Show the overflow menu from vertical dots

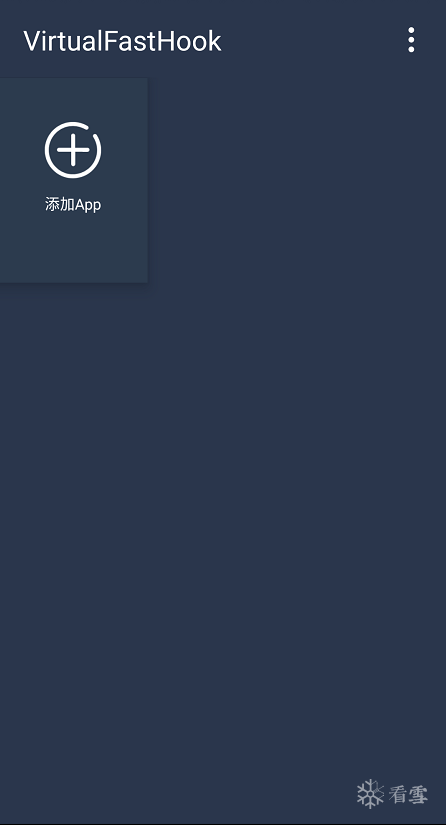(x=411, y=40)
